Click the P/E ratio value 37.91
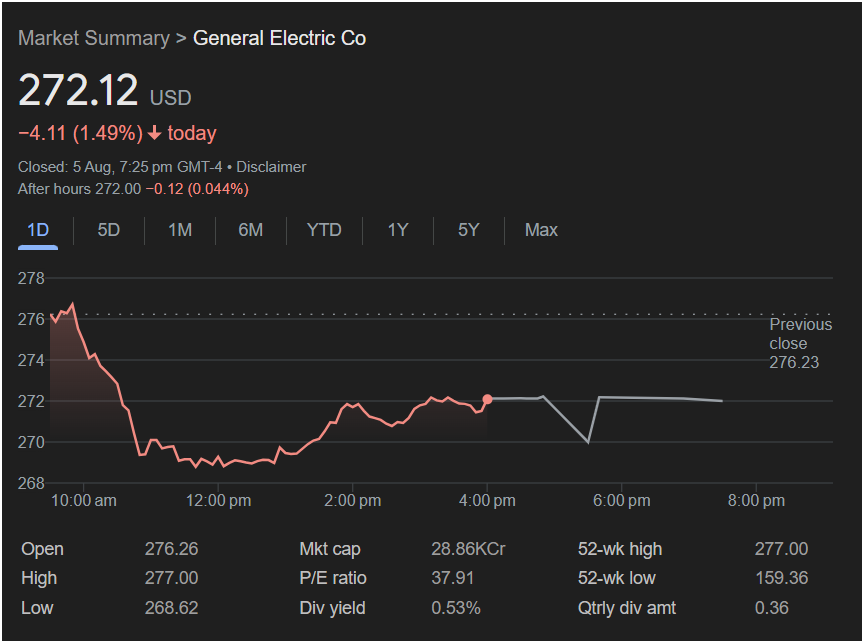The width and height of the screenshot is (864, 643). coord(452,578)
